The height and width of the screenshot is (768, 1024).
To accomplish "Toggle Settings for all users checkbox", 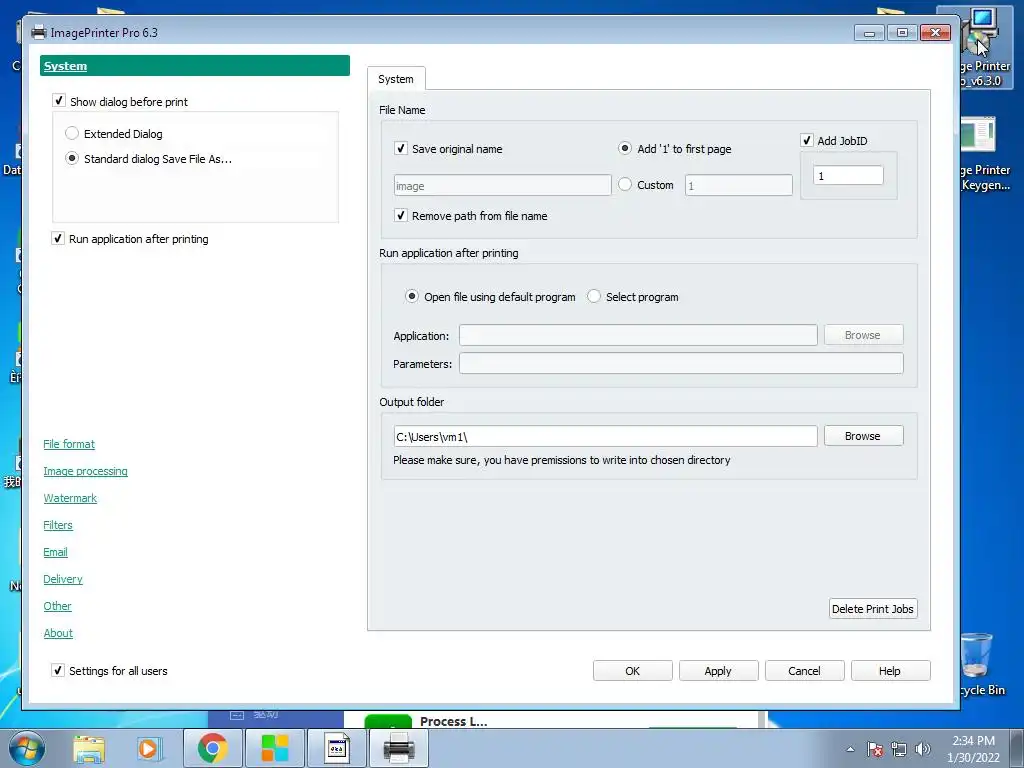I will 58,670.
